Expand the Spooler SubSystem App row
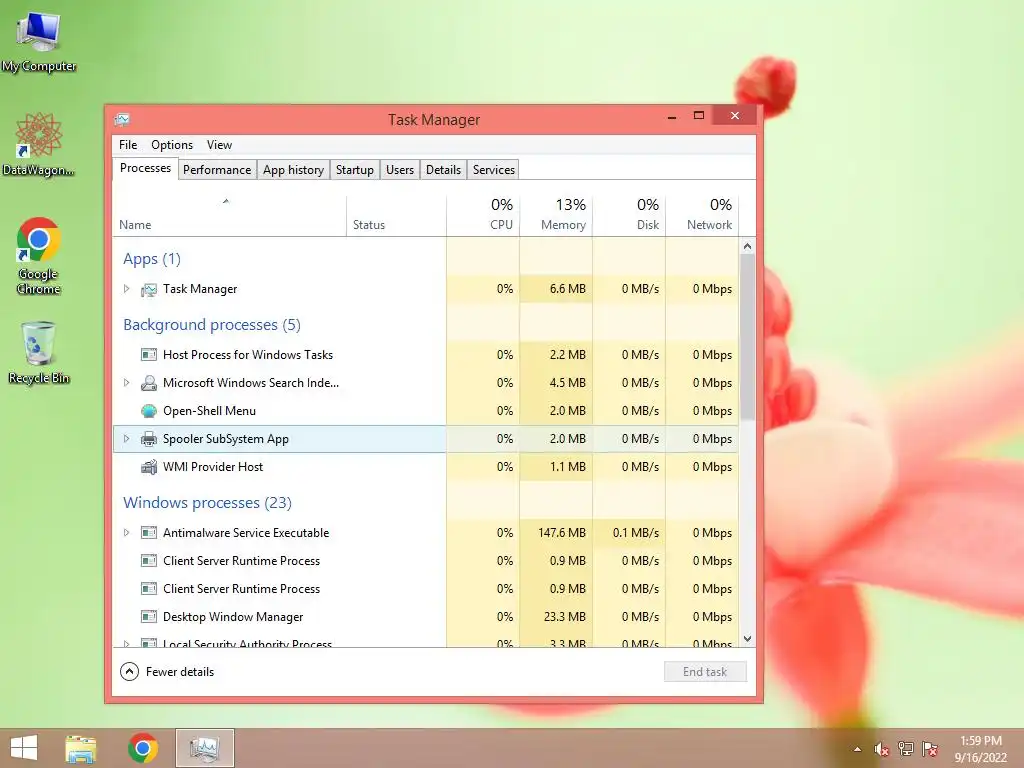The height and width of the screenshot is (768, 1024). click(127, 439)
